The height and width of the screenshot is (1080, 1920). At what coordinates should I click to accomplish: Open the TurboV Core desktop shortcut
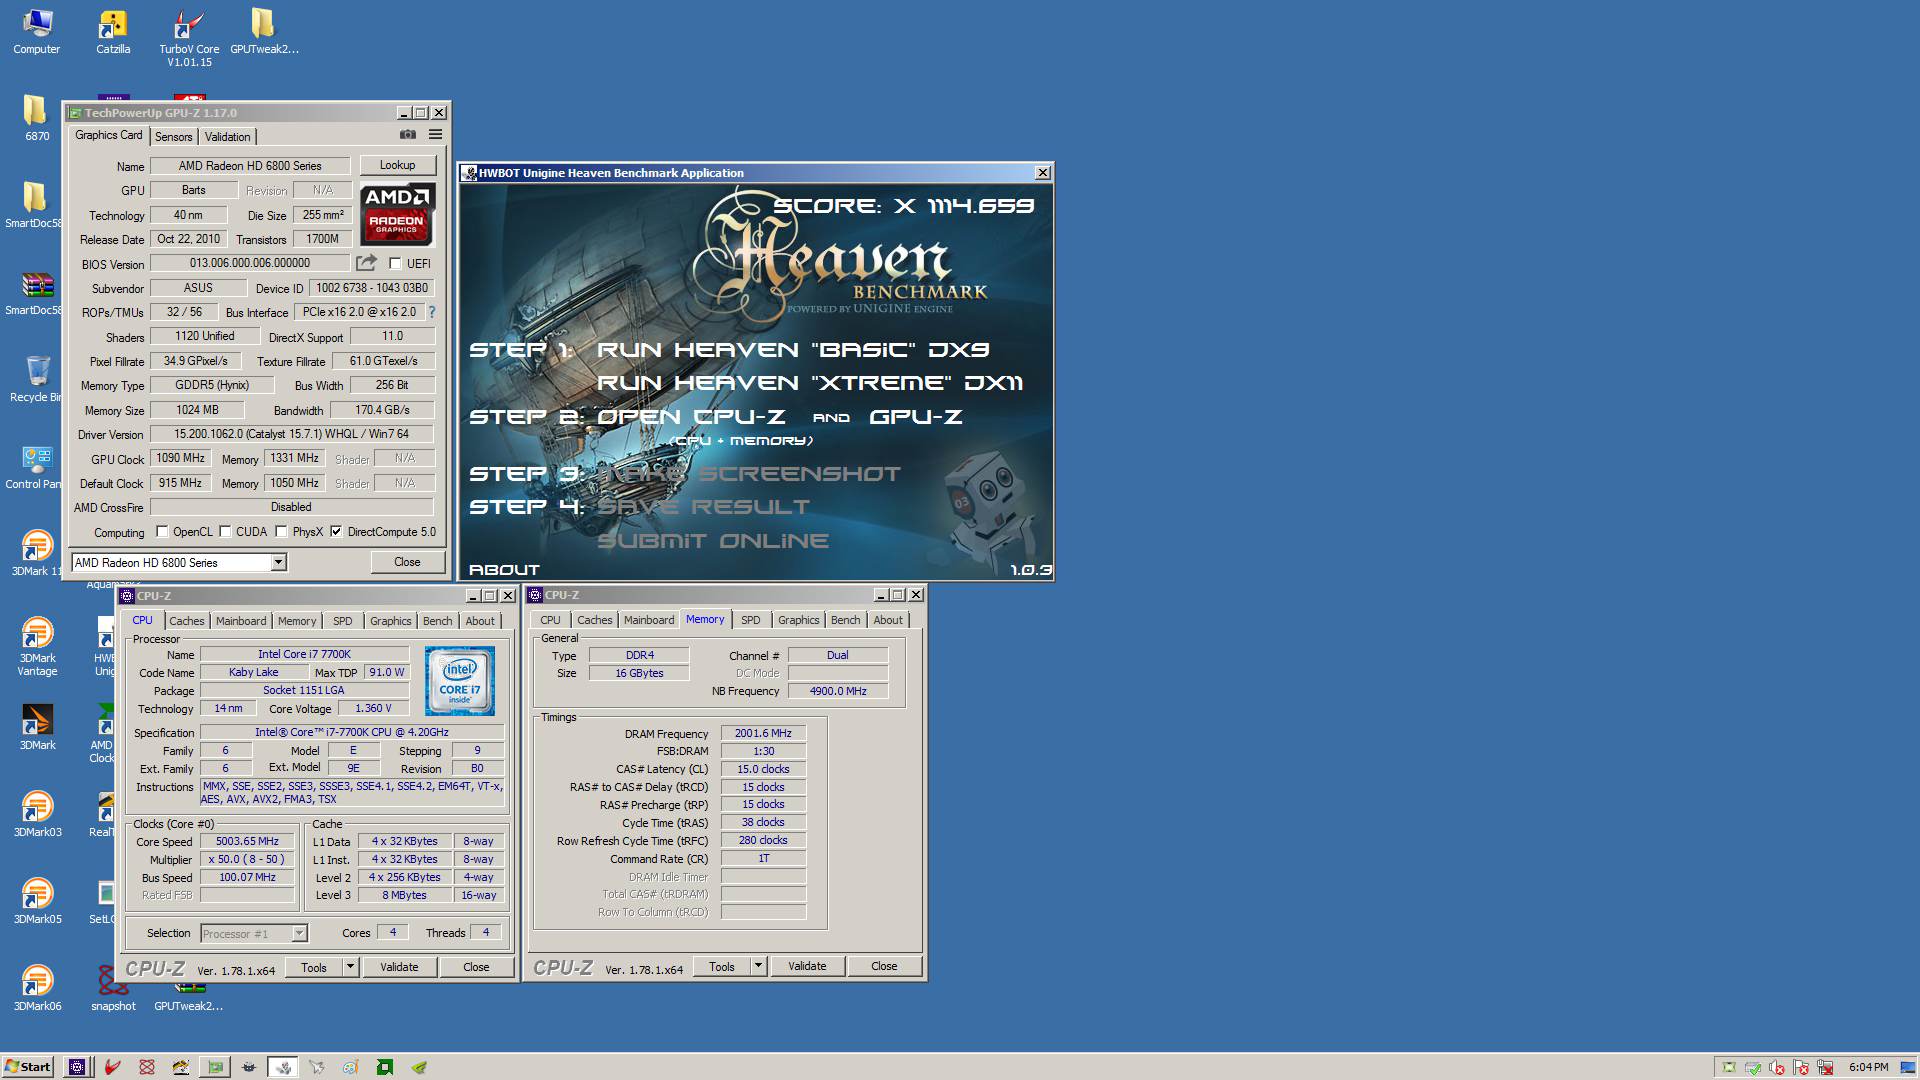coord(189,38)
